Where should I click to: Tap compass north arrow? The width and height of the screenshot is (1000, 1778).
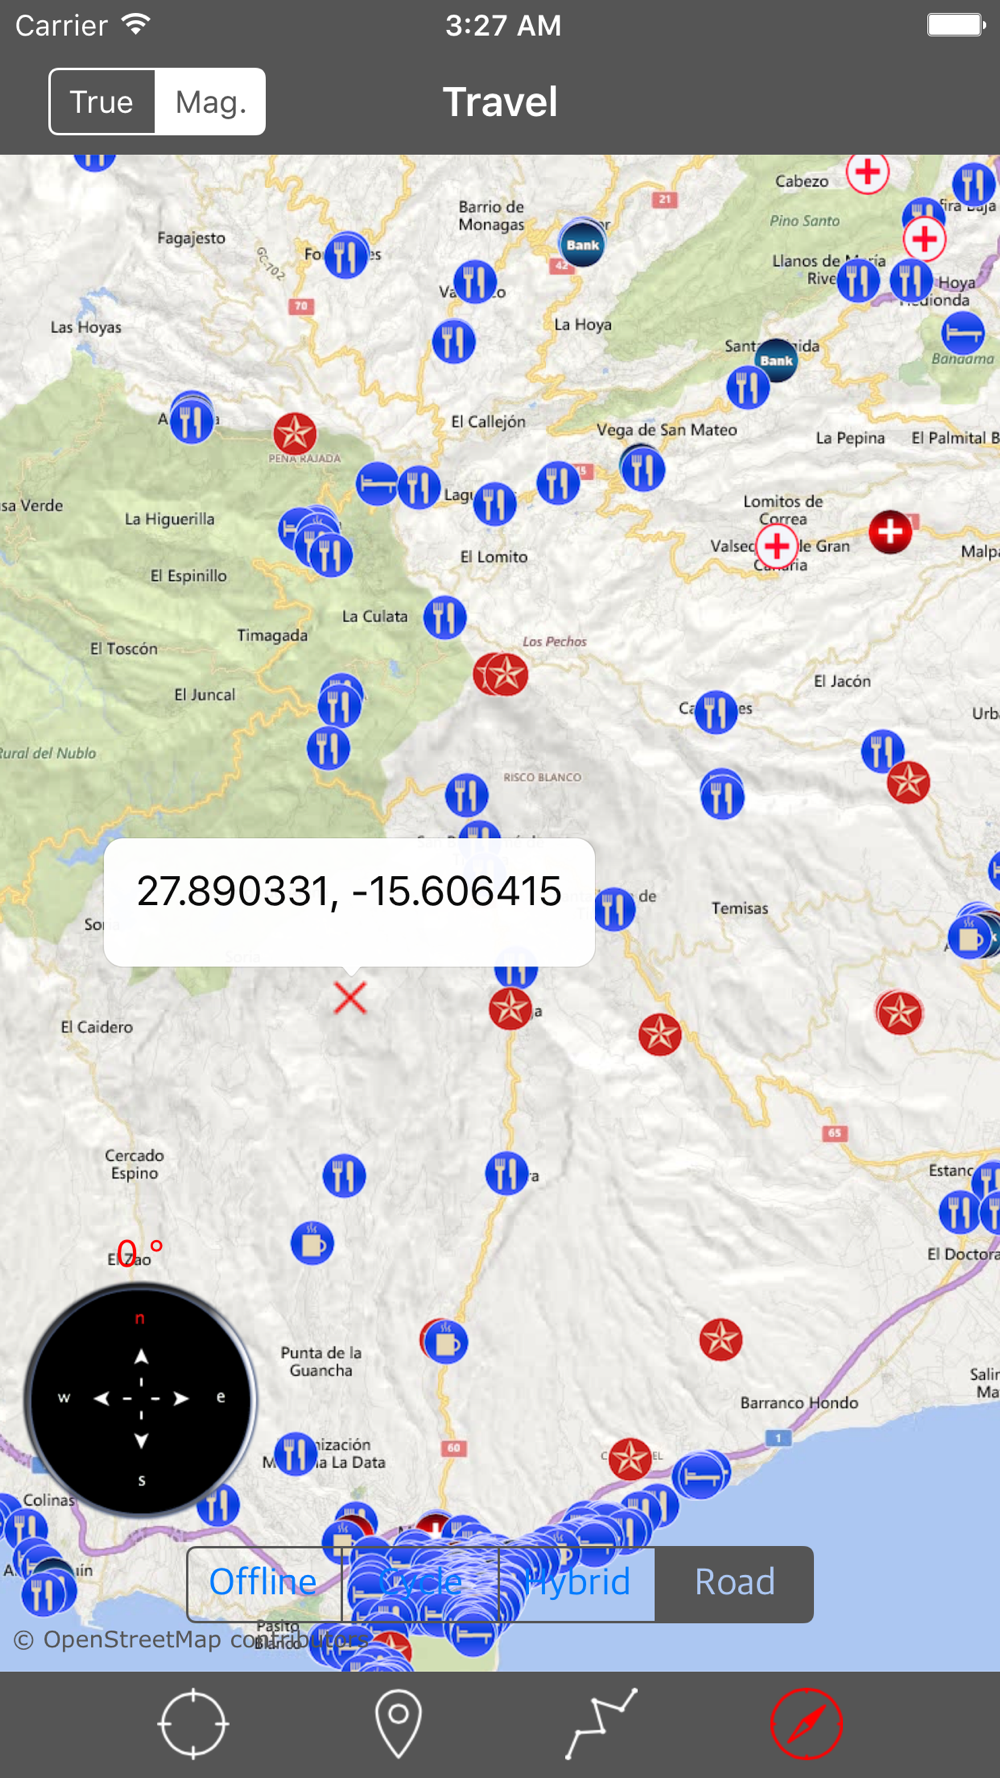[x=141, y=1357]
